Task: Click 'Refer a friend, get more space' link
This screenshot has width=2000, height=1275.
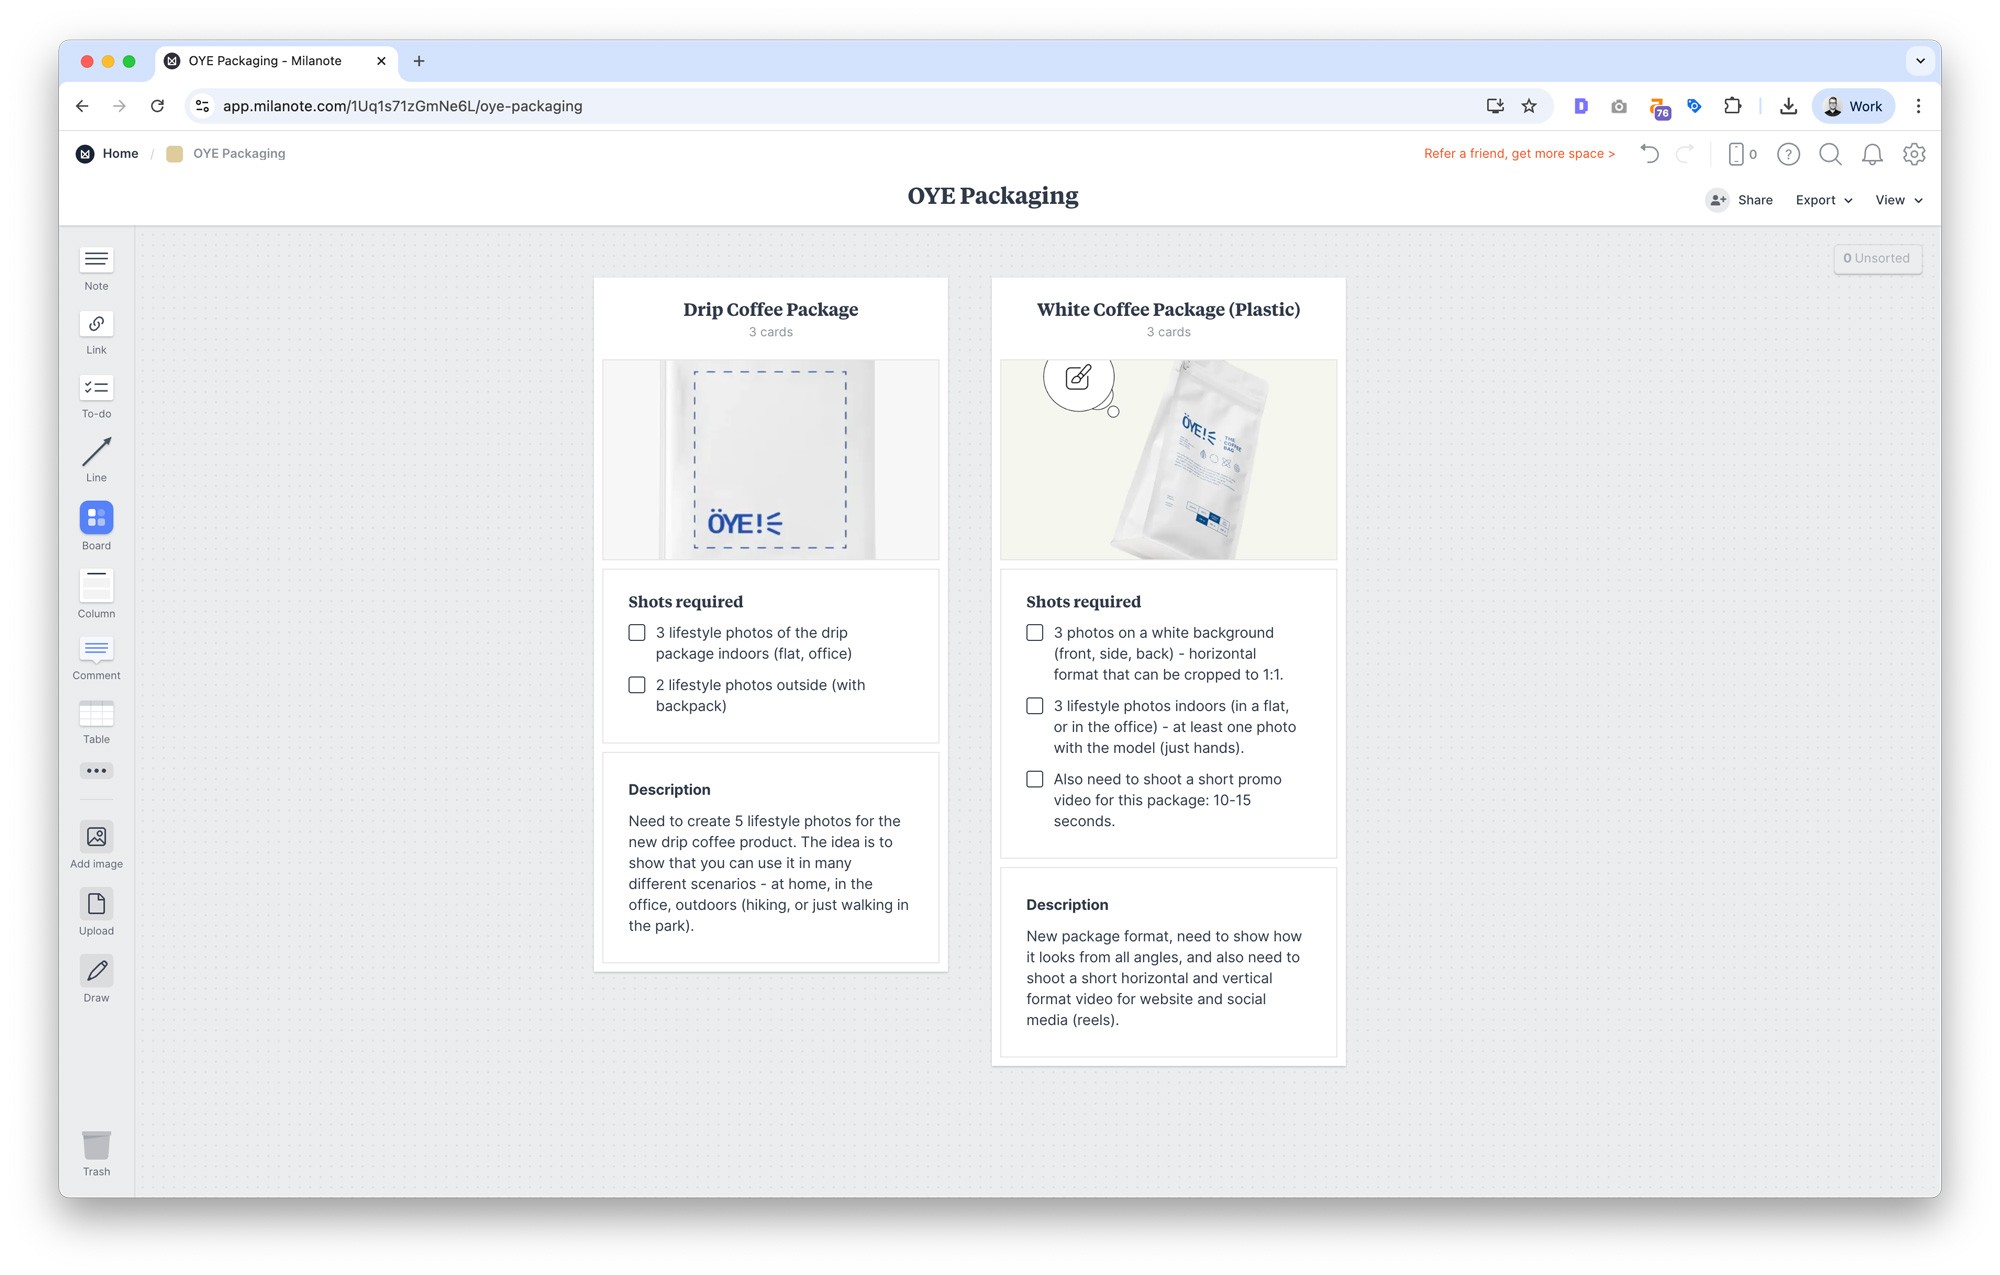Action: [1519, 154]
